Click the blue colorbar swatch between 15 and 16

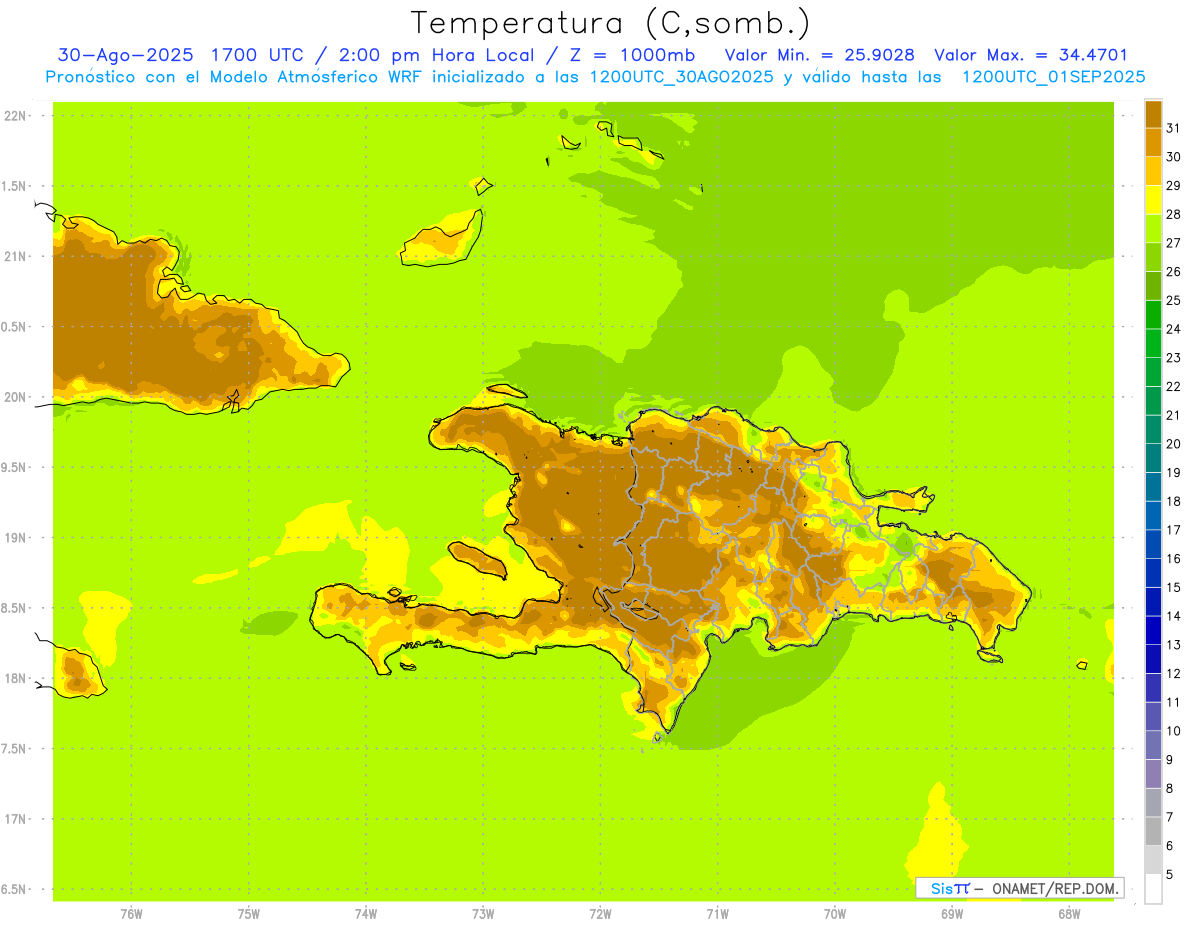(1153, 572)
